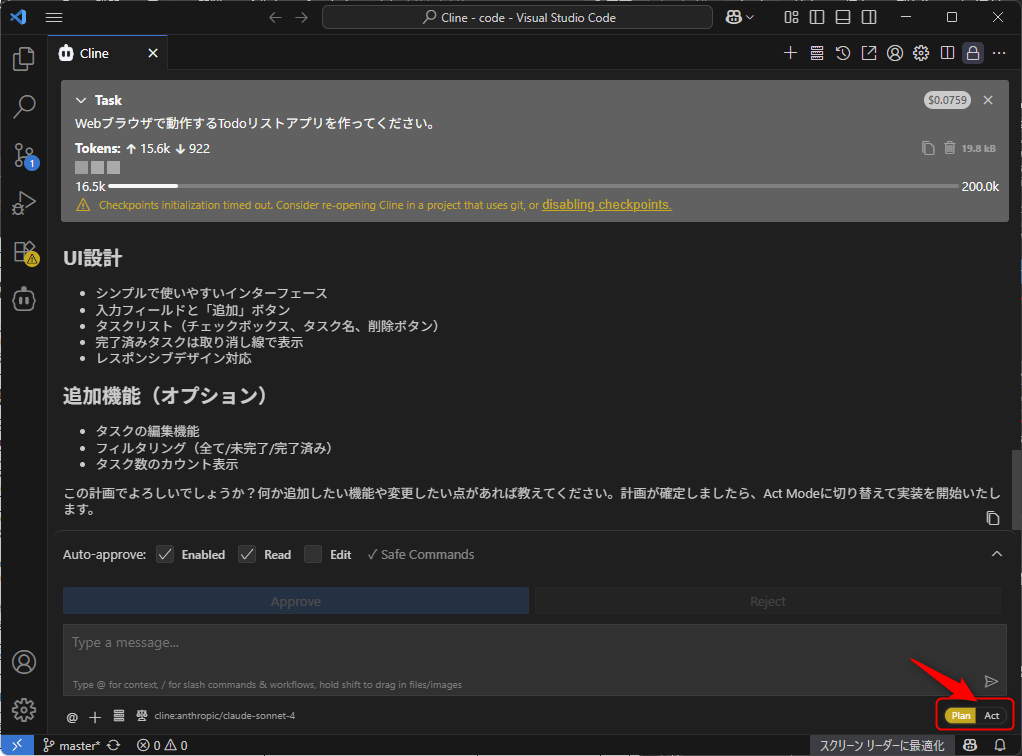Click the send message arrow icon

click(991, 681)
